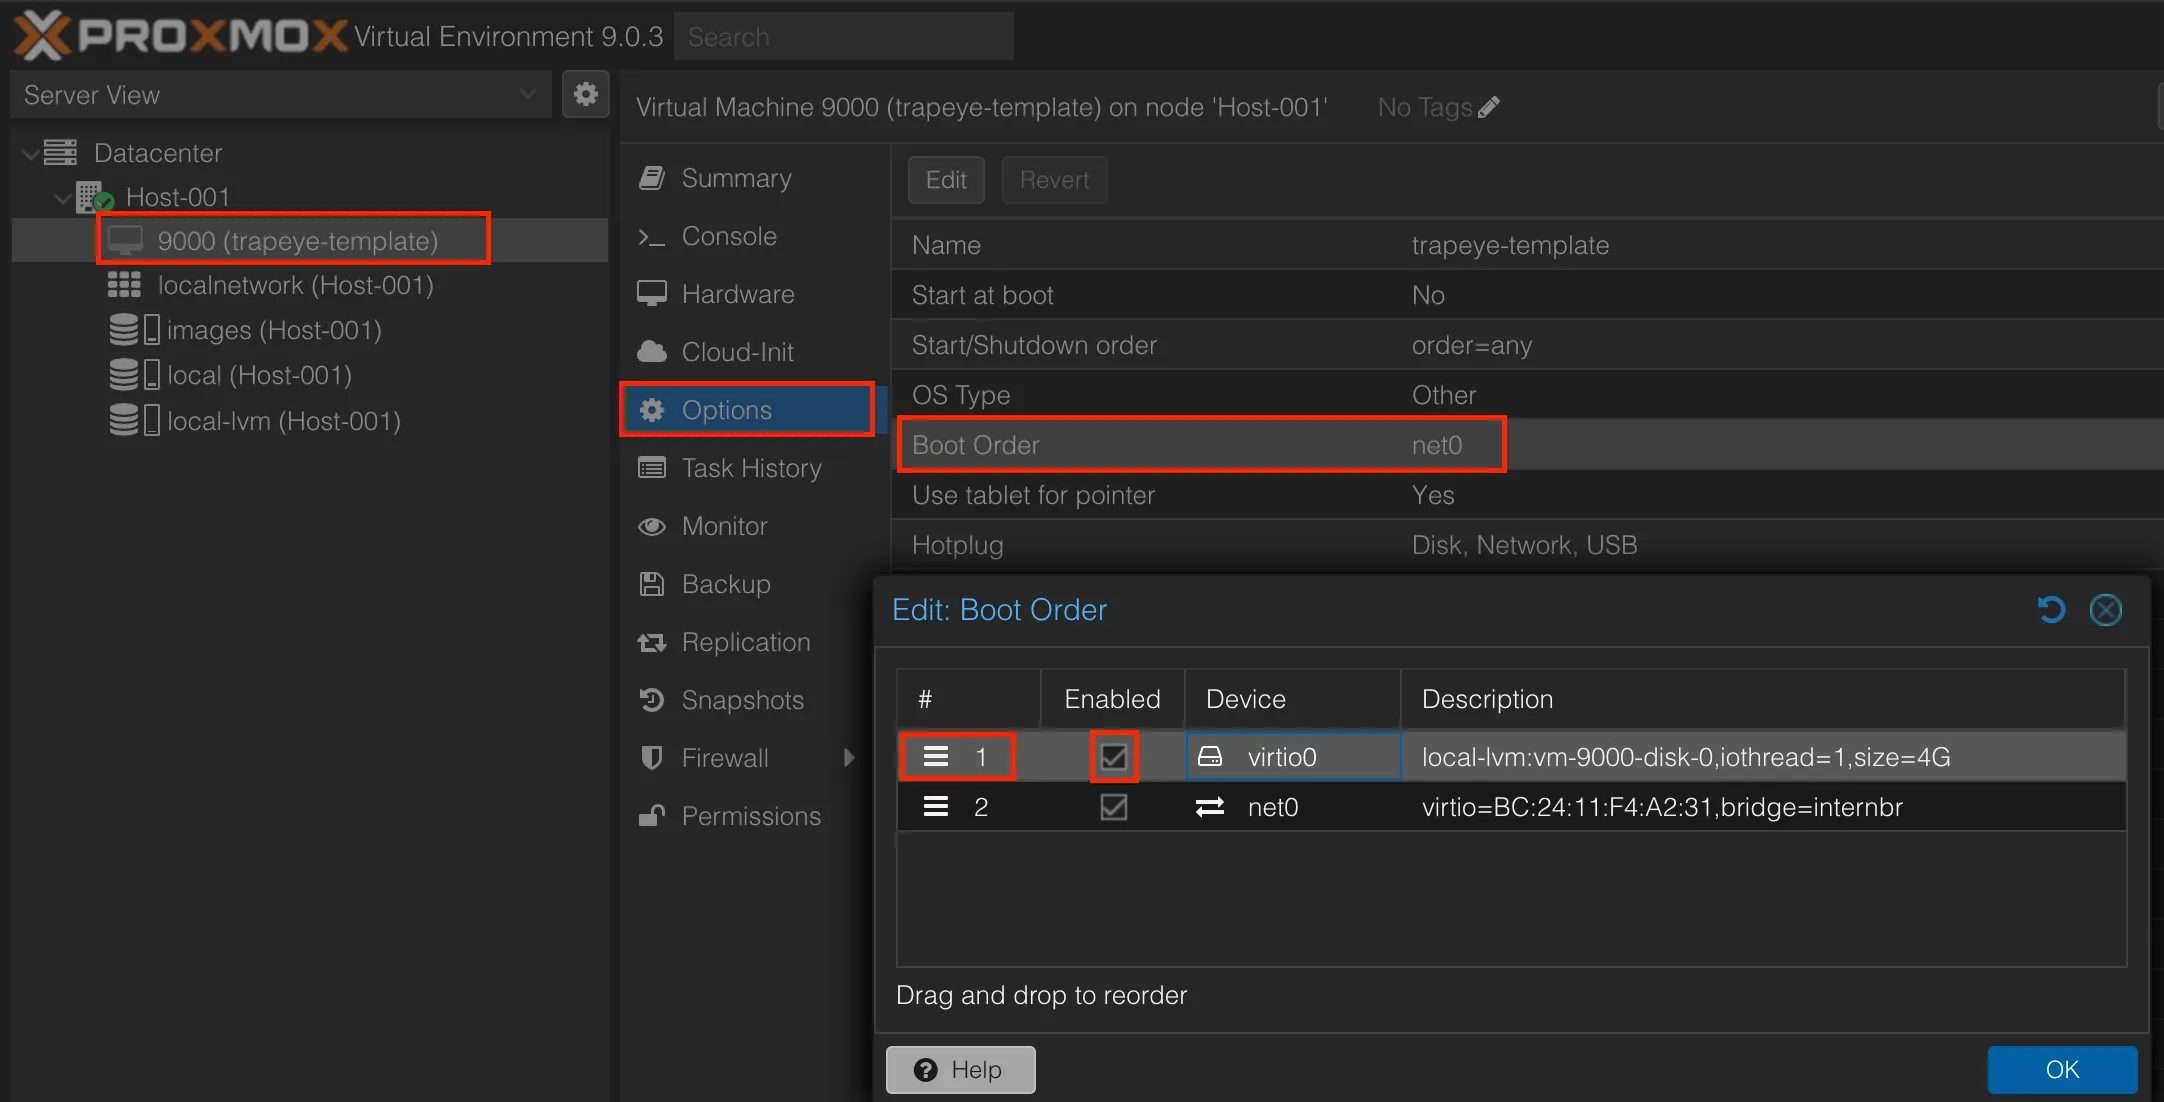Click drag handle icon for boot row 1
The image size is (2164, 1102).
[936, 757]
